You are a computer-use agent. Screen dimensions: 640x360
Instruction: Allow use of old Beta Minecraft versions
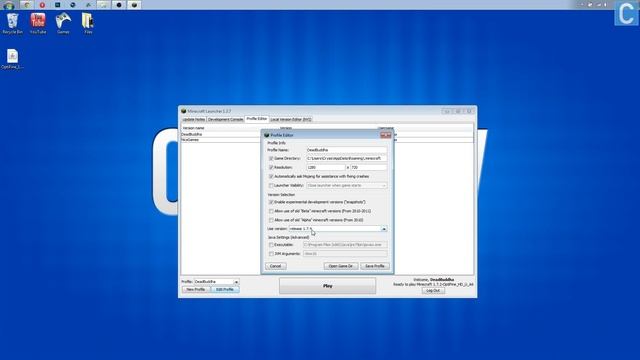[271, 211]
